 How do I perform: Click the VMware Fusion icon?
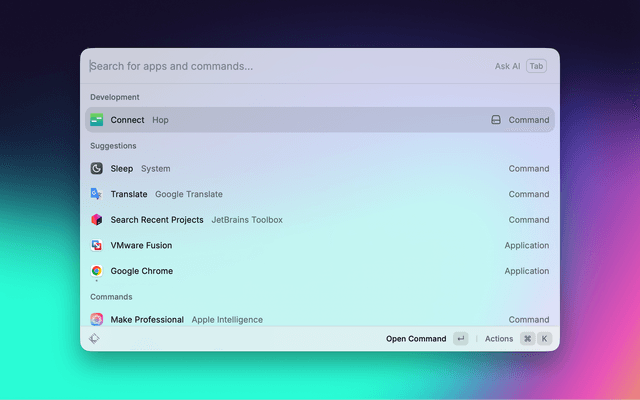tap(97, 245)
